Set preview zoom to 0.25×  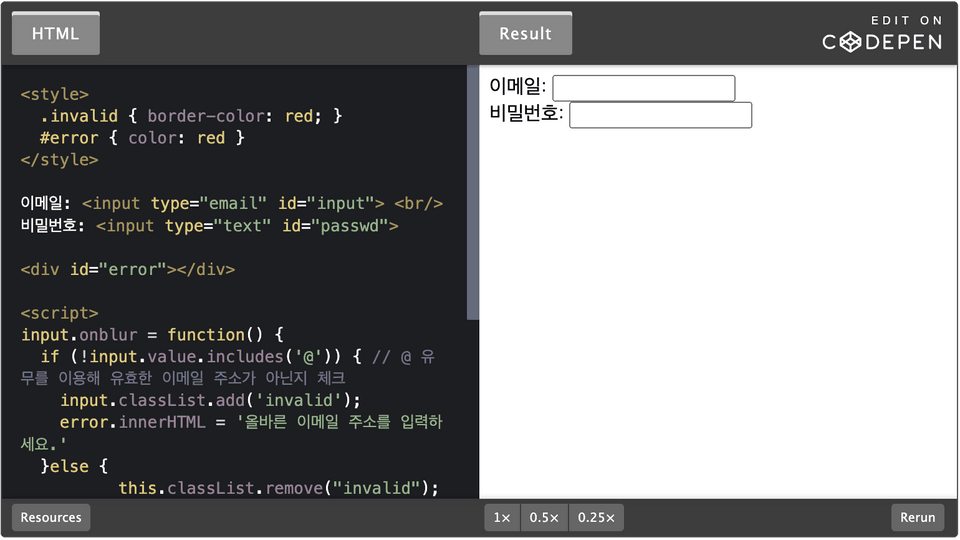596,517
